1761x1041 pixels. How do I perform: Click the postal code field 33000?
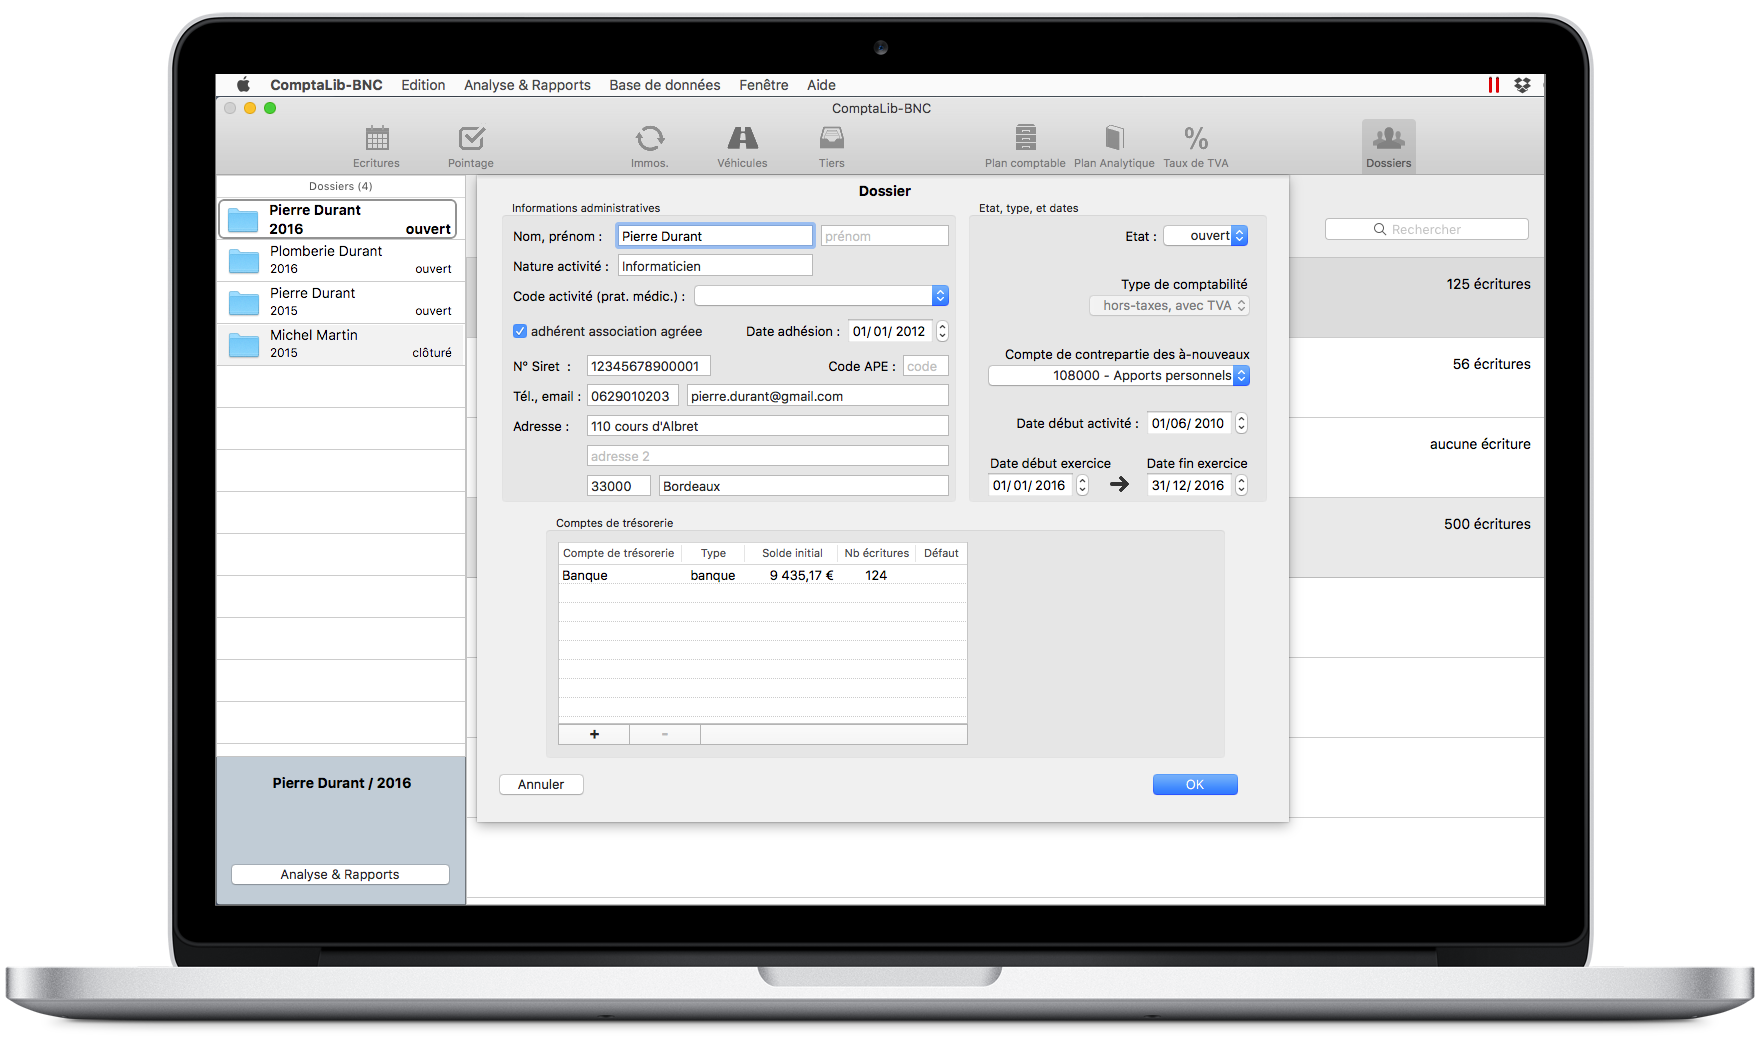click(619, 486)
